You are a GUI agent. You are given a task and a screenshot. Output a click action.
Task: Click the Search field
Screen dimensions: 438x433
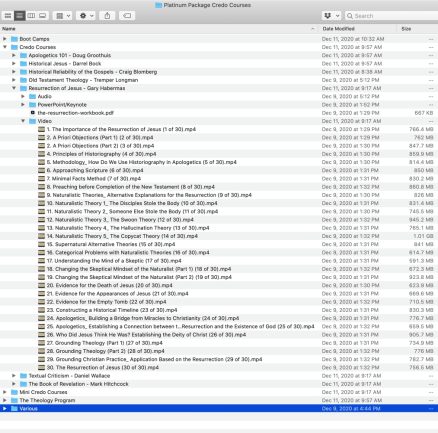tap(391, 16)
